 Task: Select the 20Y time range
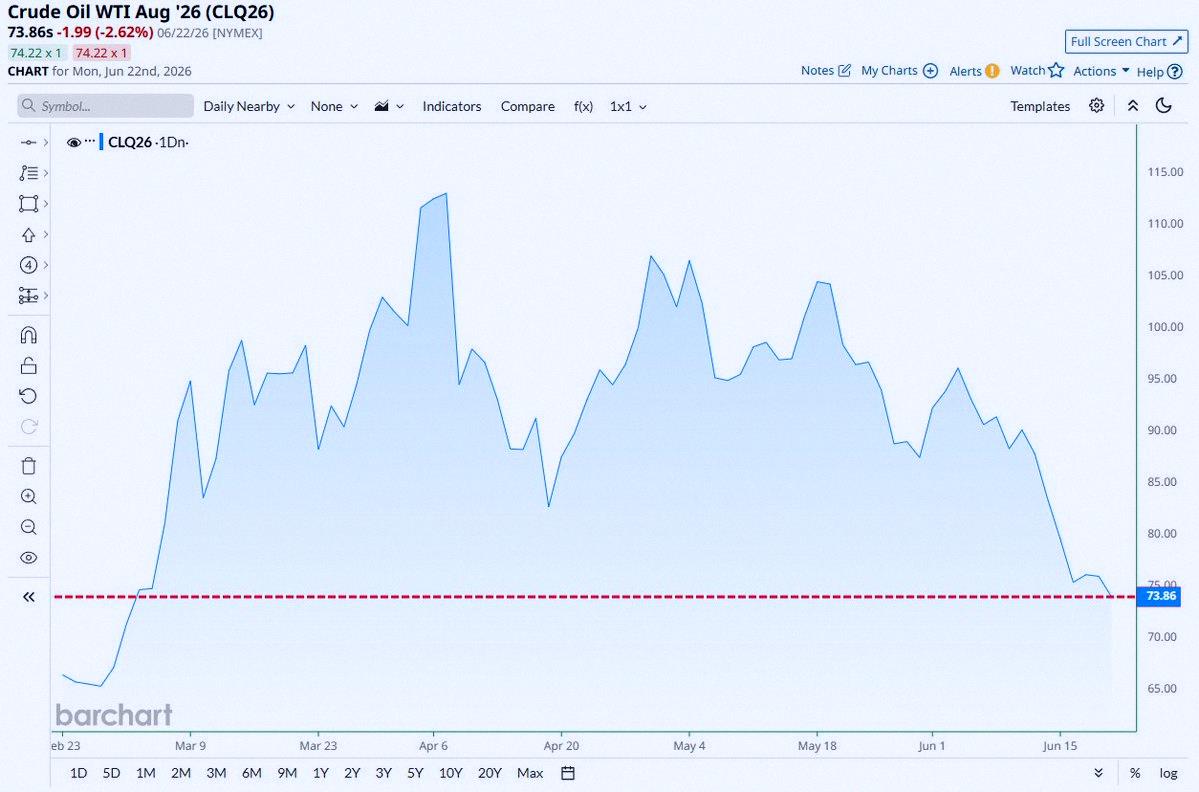click(489, 773)
